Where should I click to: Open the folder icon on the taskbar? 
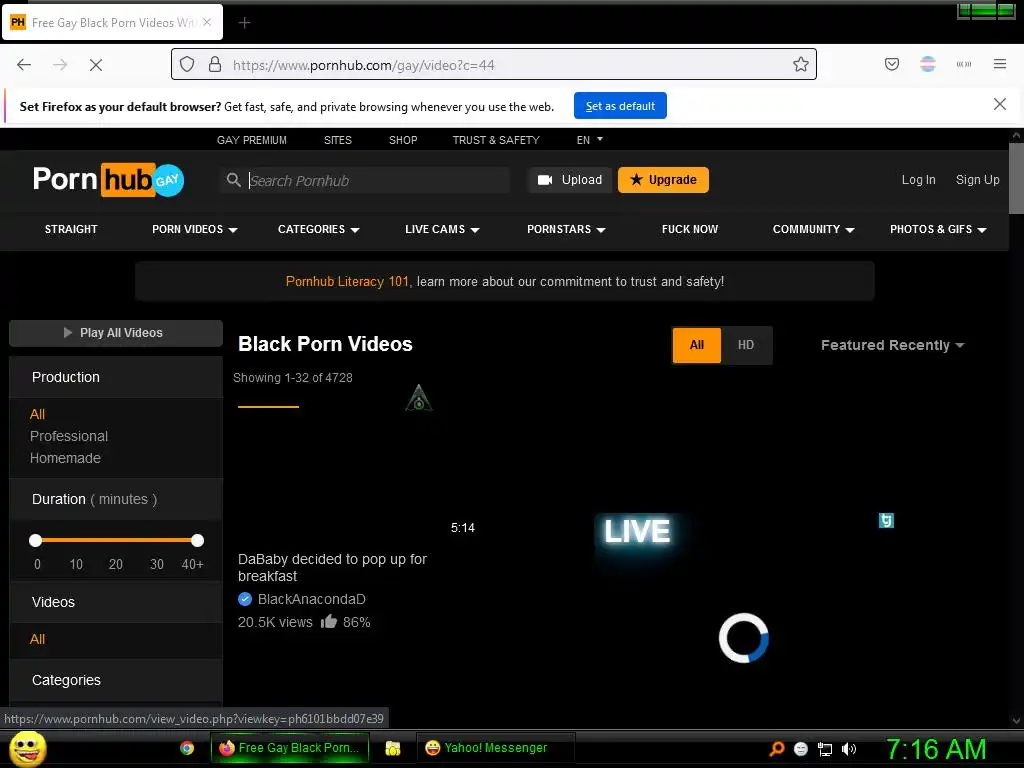click(x=392, y=748)
